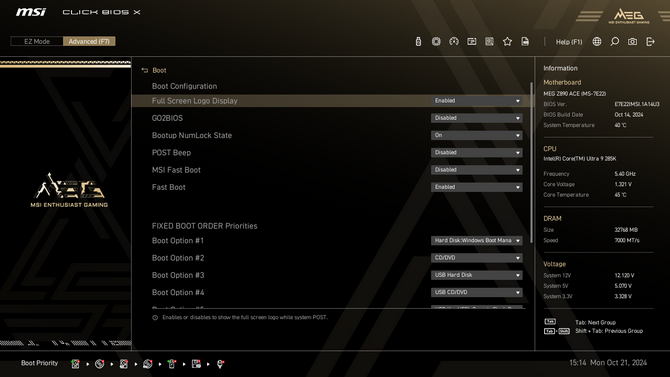Click the settings list vertical scrollbar
The width and height of the screenshot is (670, 377).
(531, 162)
